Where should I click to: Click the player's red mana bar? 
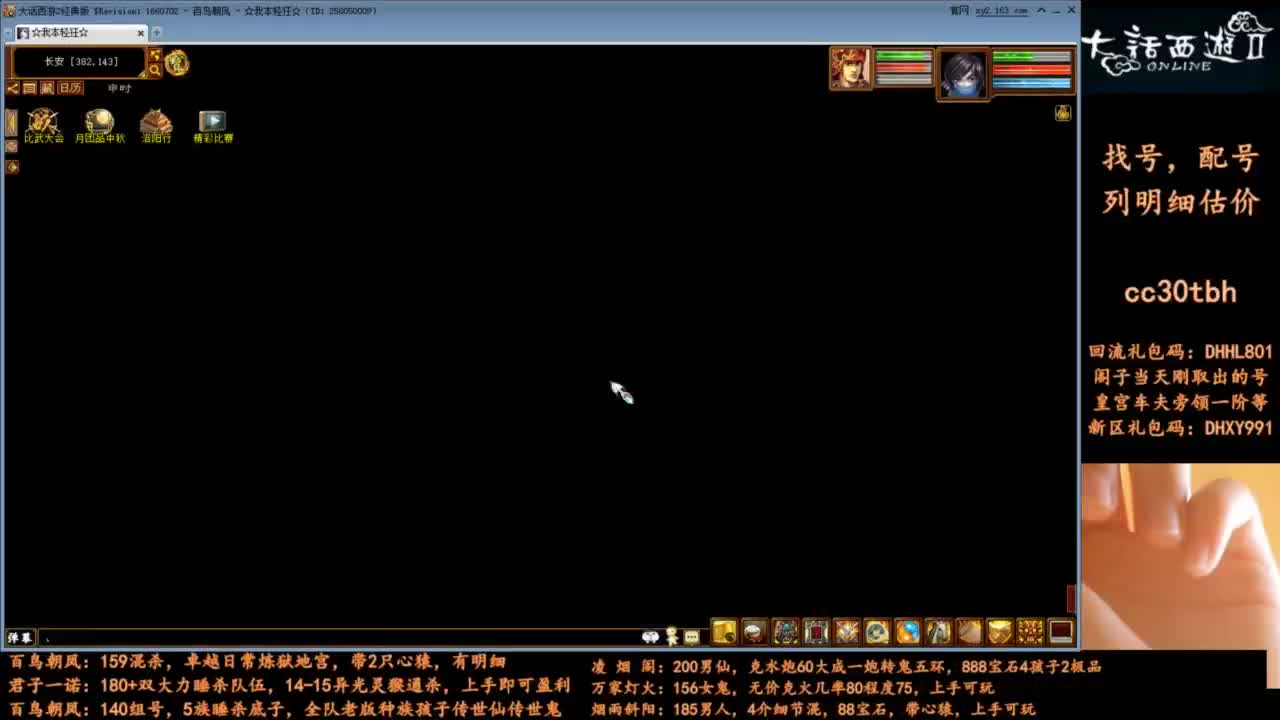click(1031, 71)
